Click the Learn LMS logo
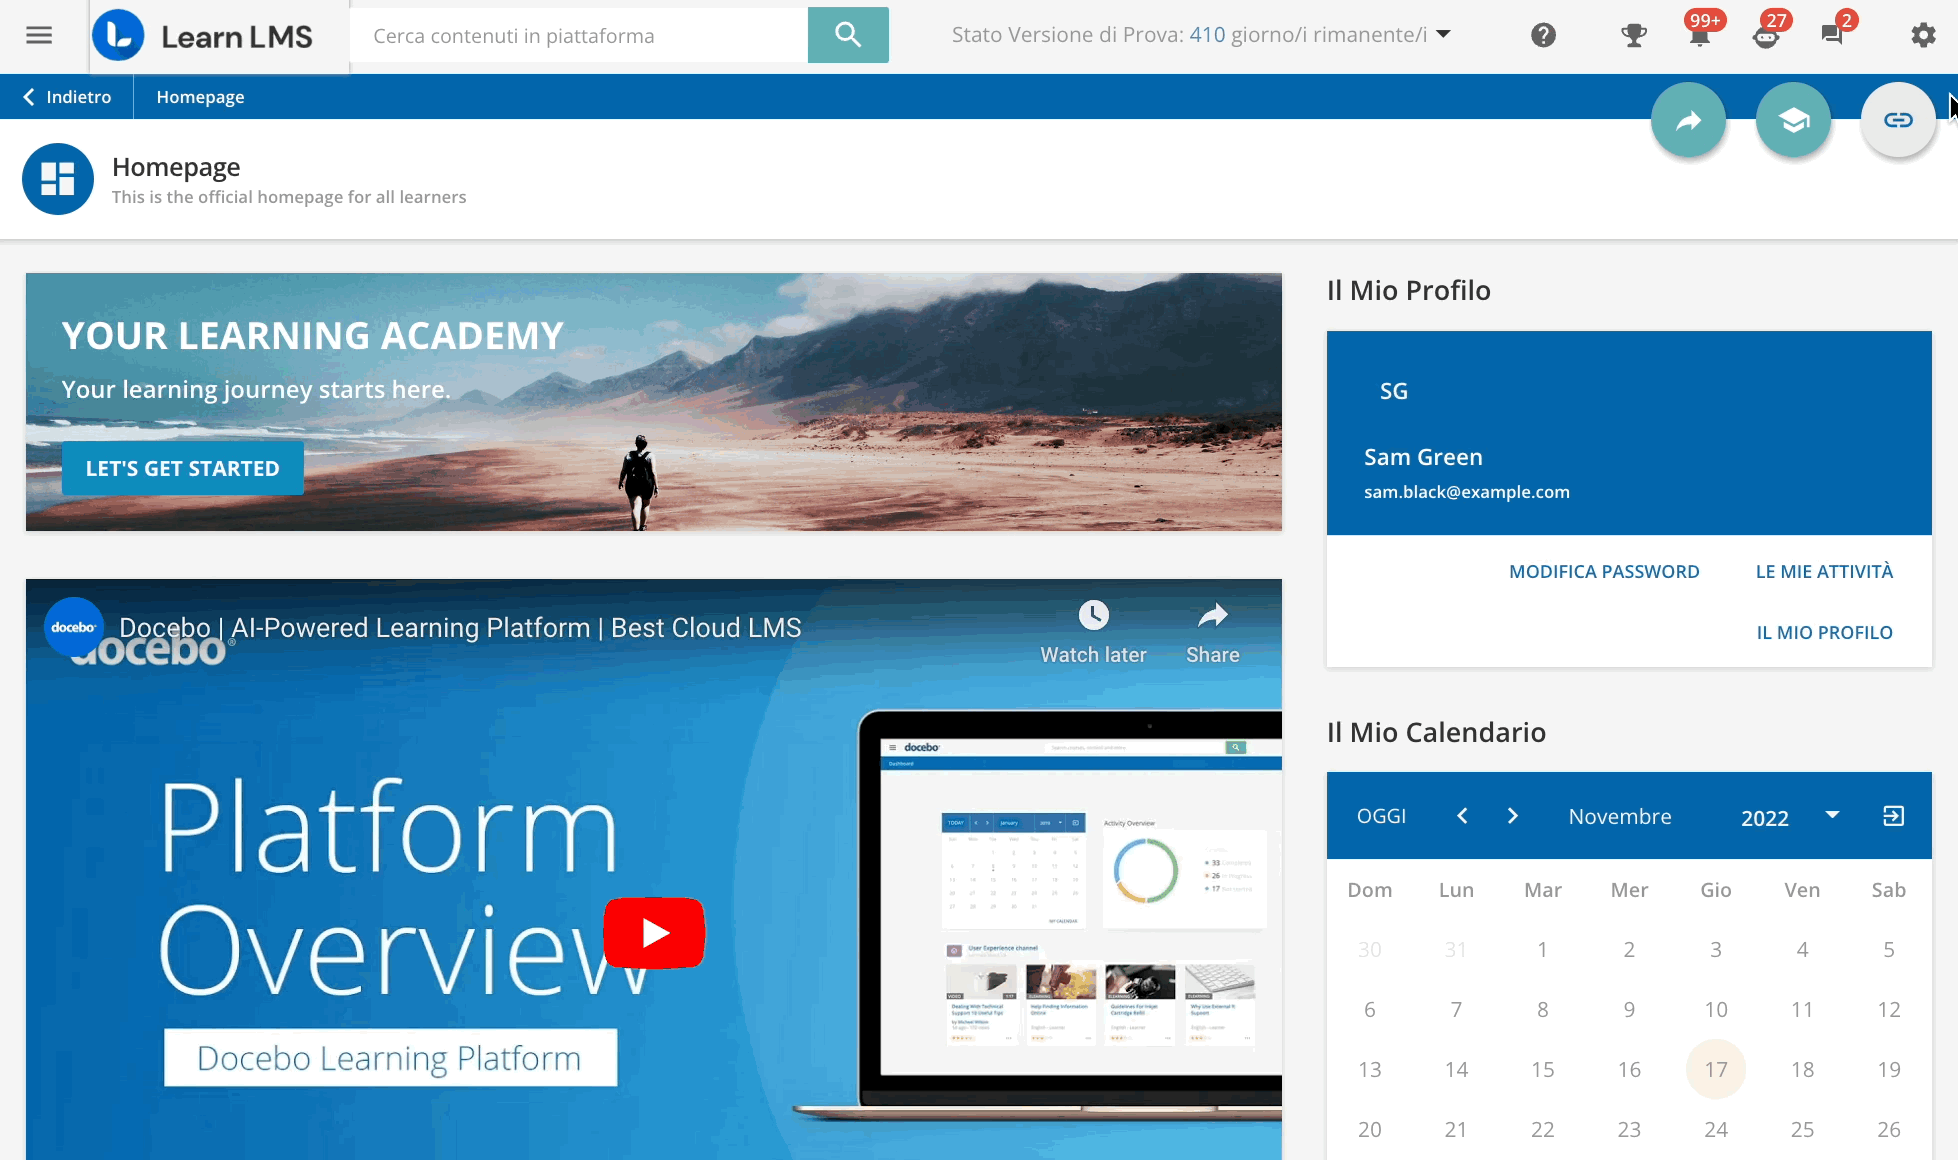 point(203,36)
